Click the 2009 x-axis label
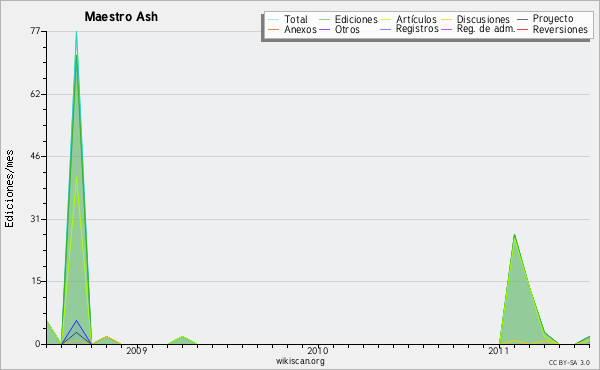This screenshot has width=600, height=370. click(137, 350)
